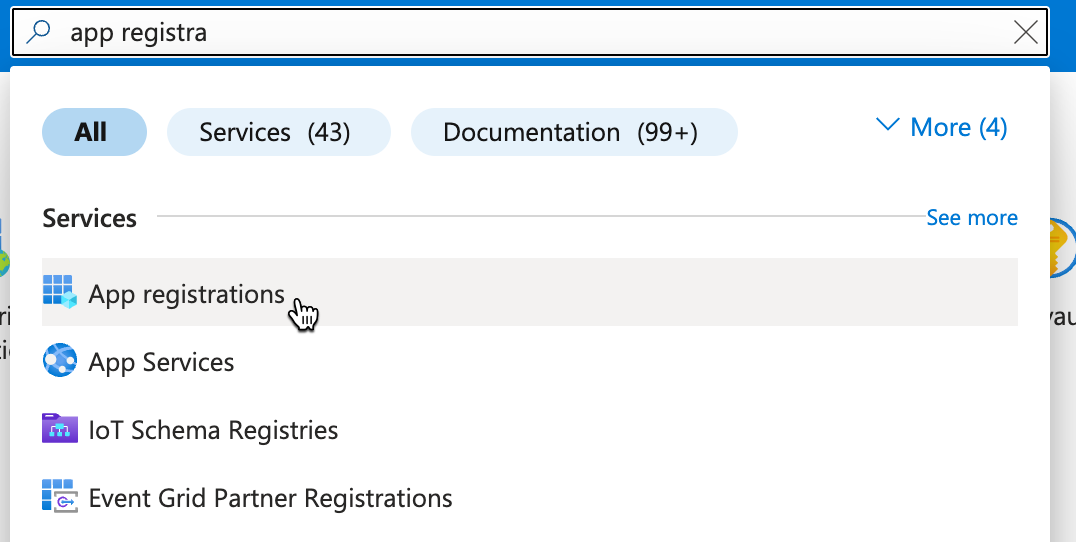The height and width of the screenshot is (542, 1076).
Task: Click the App Services globe icon
Action: [x=59, y=360]
